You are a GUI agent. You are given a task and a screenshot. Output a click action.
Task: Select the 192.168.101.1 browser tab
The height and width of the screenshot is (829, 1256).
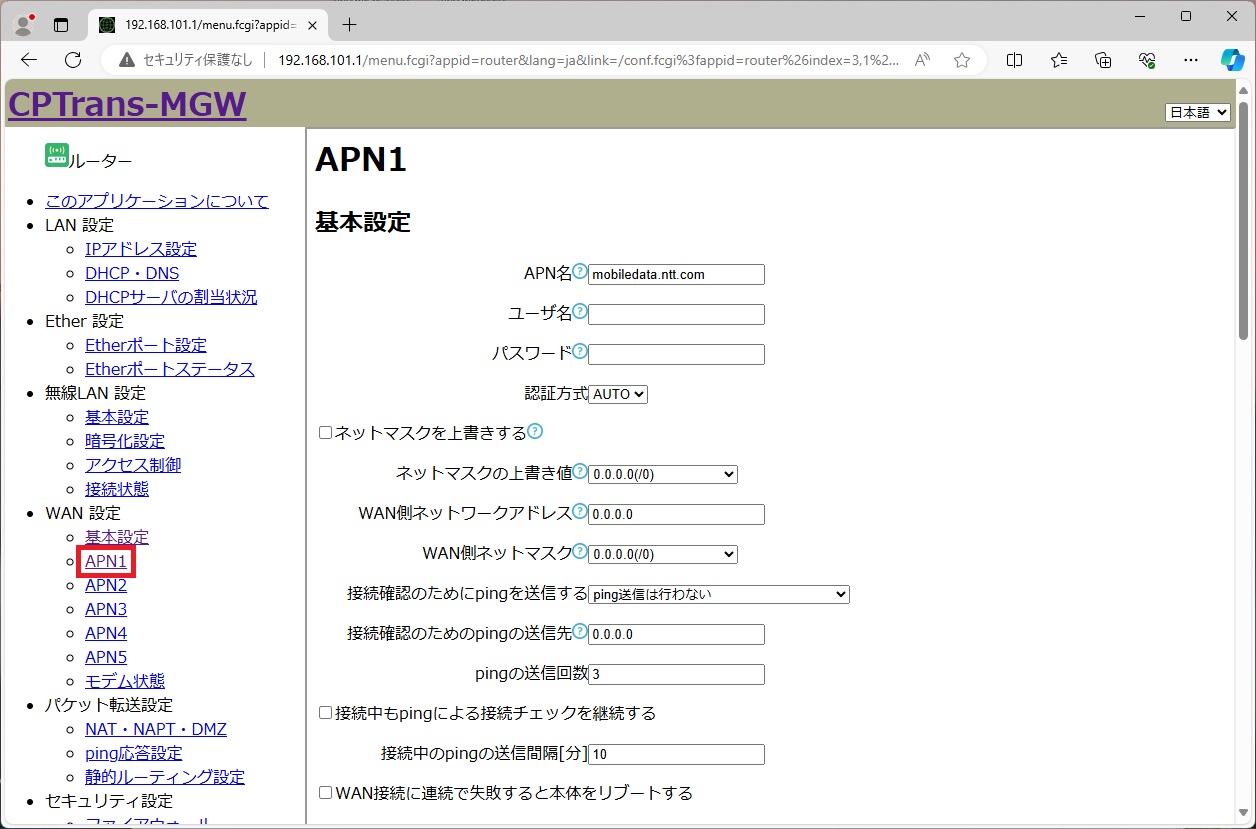(205, 24)
